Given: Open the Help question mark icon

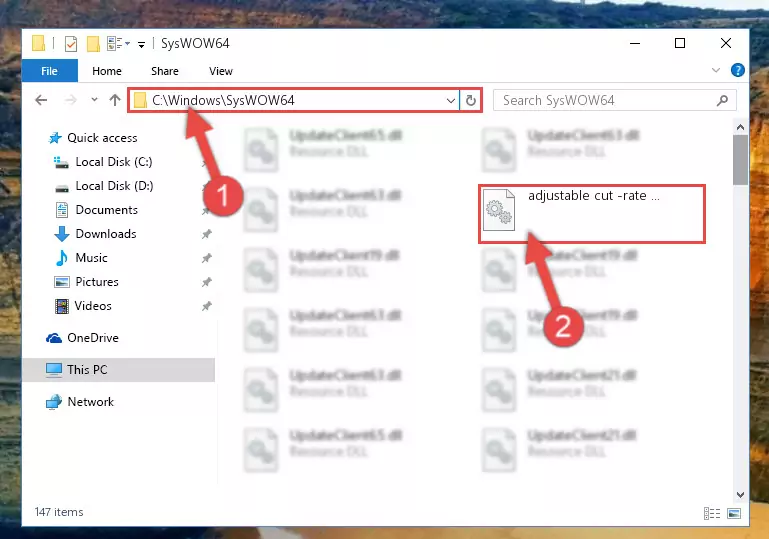Looking at the screenshot, I should tap(737, 70).
